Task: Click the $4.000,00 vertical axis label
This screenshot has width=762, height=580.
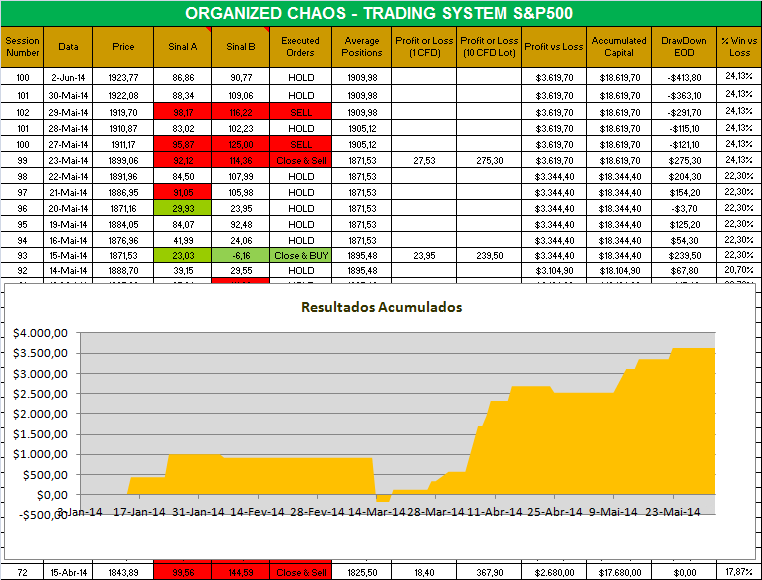Action: [x=40, y=333]
